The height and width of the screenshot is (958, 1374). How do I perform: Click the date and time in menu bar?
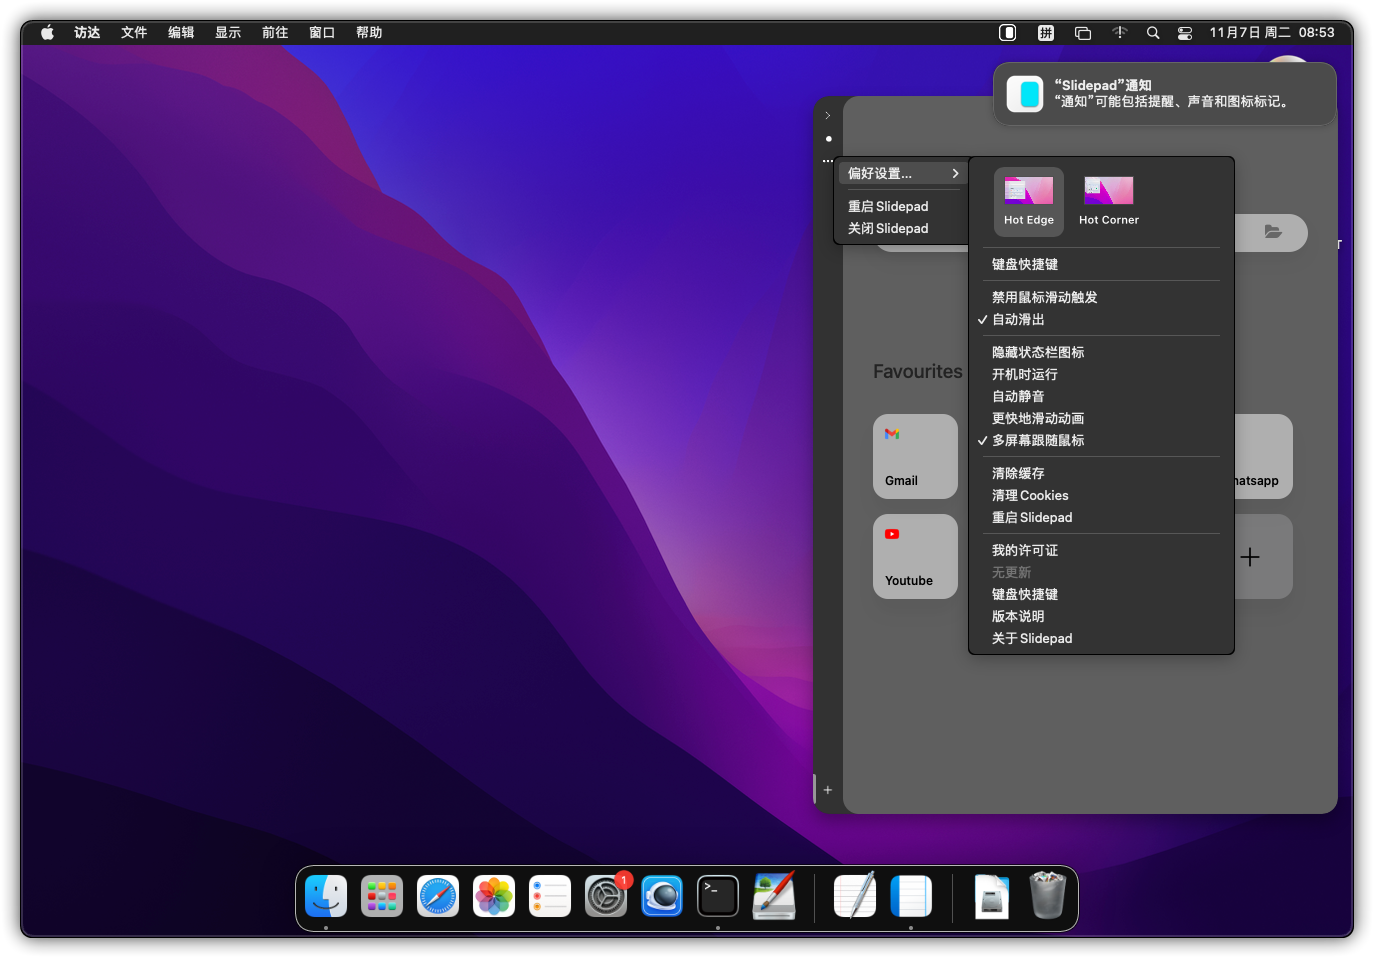point(1272,32)
